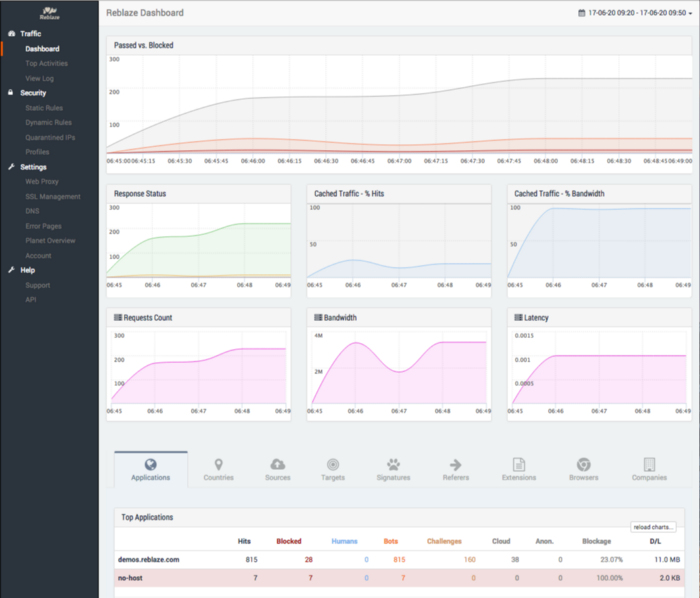Open Dynamic Rules under Security
Screen dimensions: 700x598
coord(48,122)
